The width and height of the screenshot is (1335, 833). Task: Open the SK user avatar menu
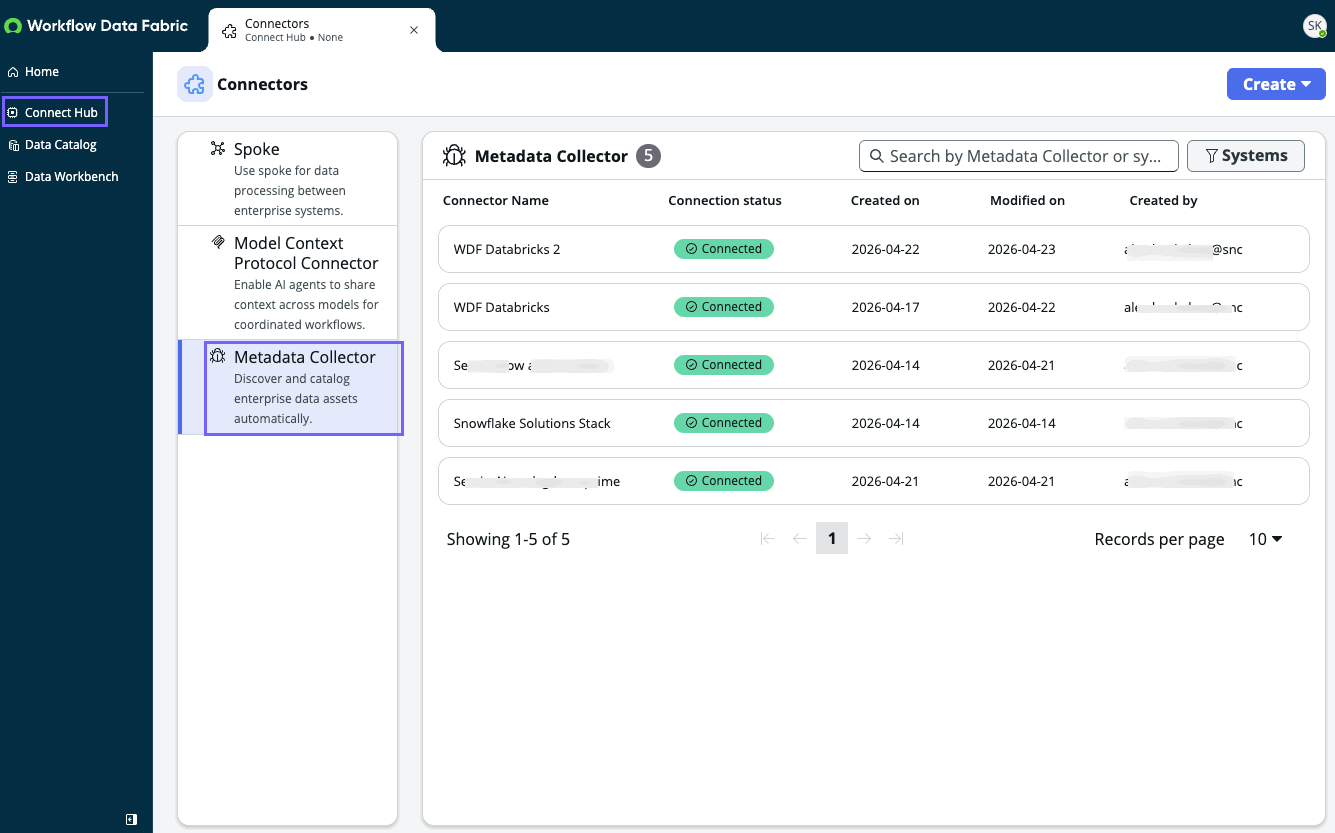(x=1314, y=26)
